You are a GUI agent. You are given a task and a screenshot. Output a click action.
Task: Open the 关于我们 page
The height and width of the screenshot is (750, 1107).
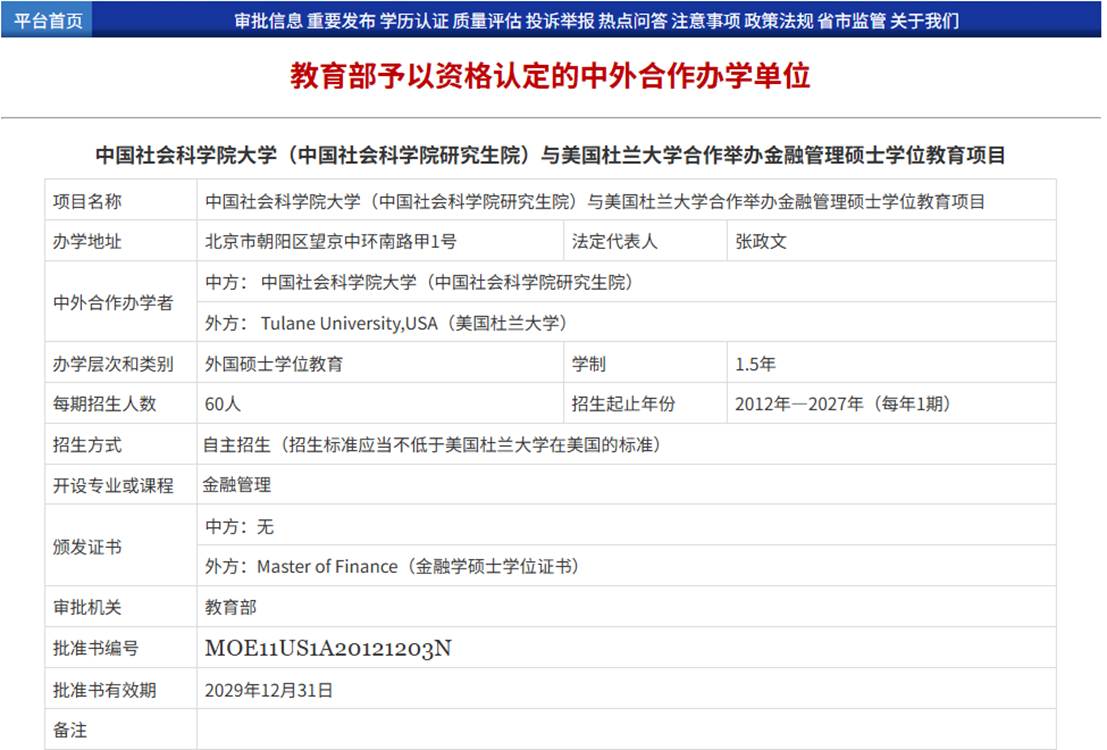924,21
